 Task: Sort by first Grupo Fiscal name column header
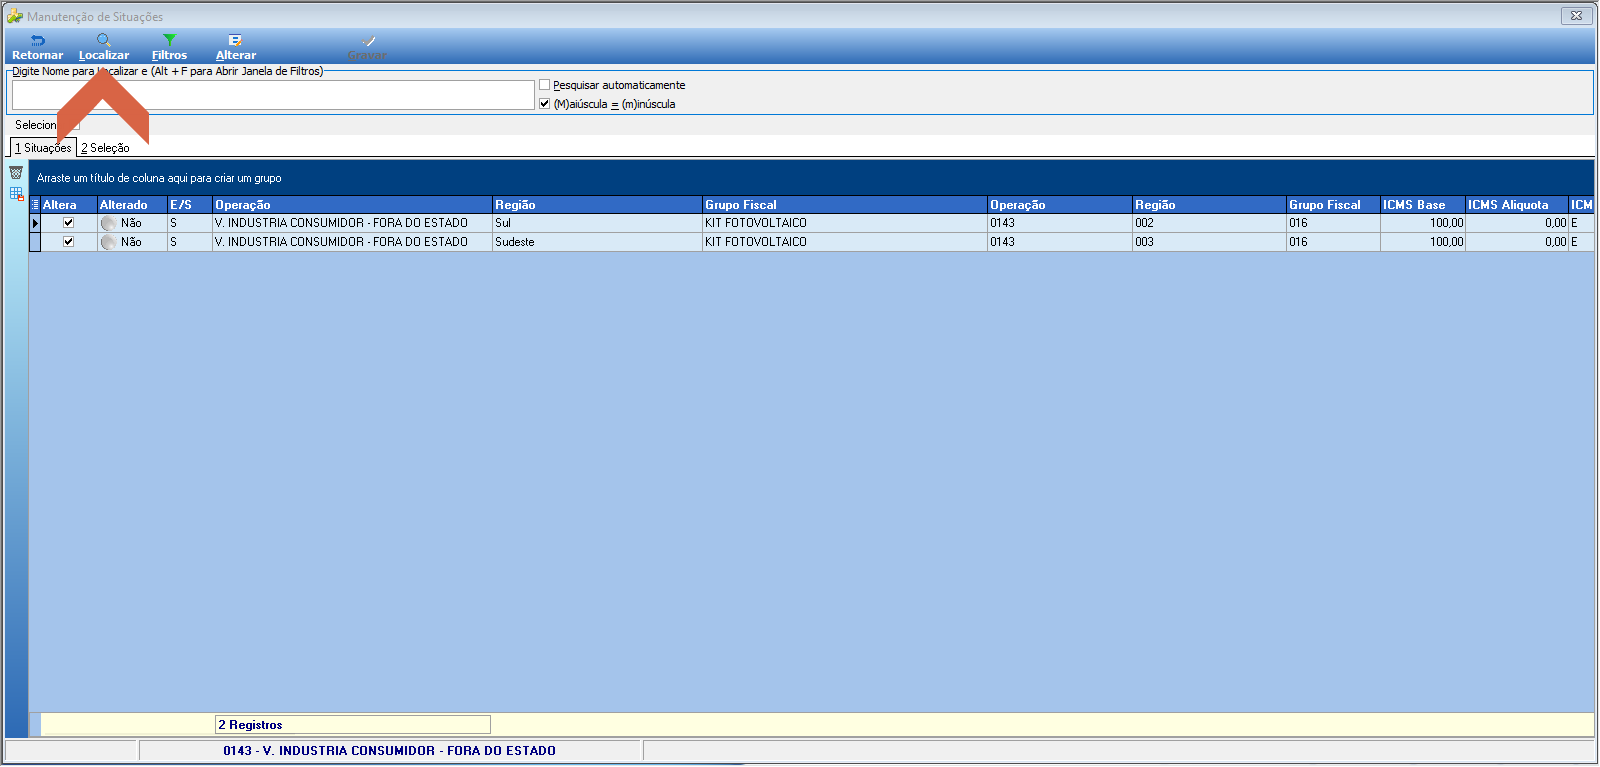click(x=845, y=205)
